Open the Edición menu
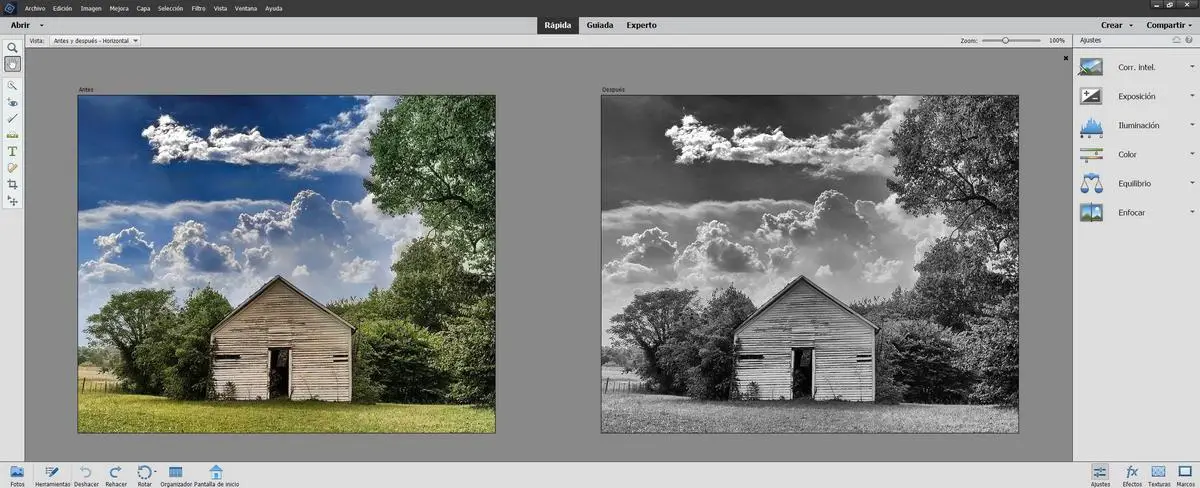1200x488 pixels. [62, 8]
